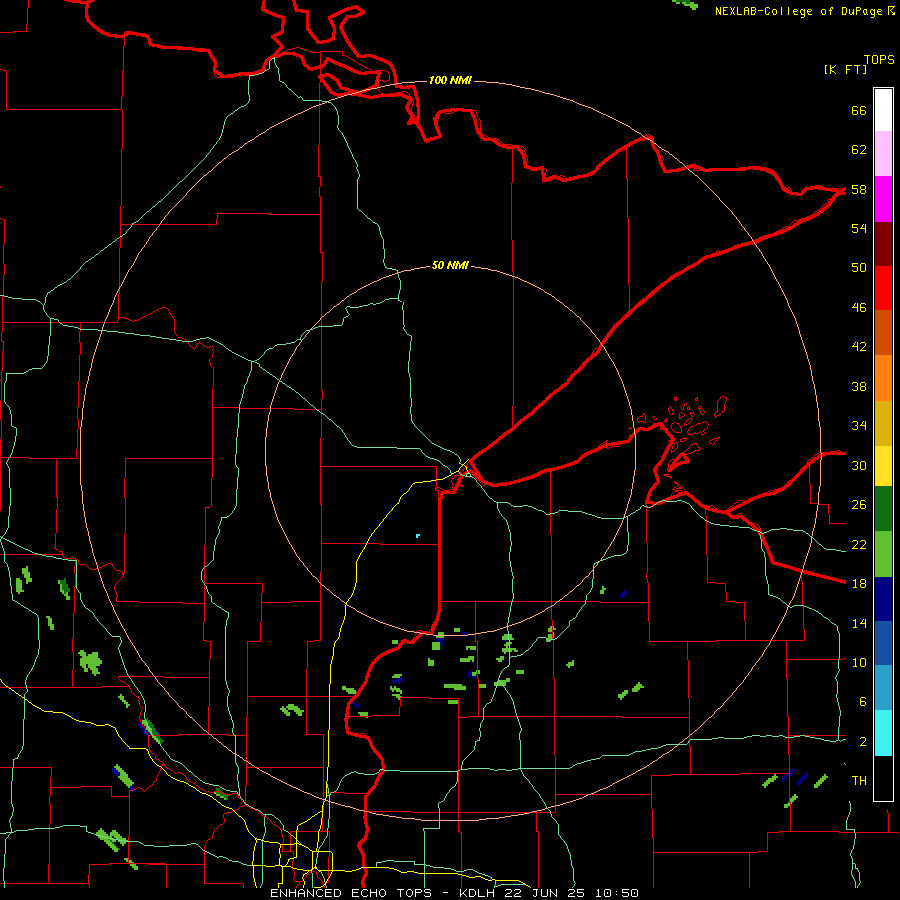Click the bright orange legend swatch
This screenshot has width=900, height=900.
[883, 378]
